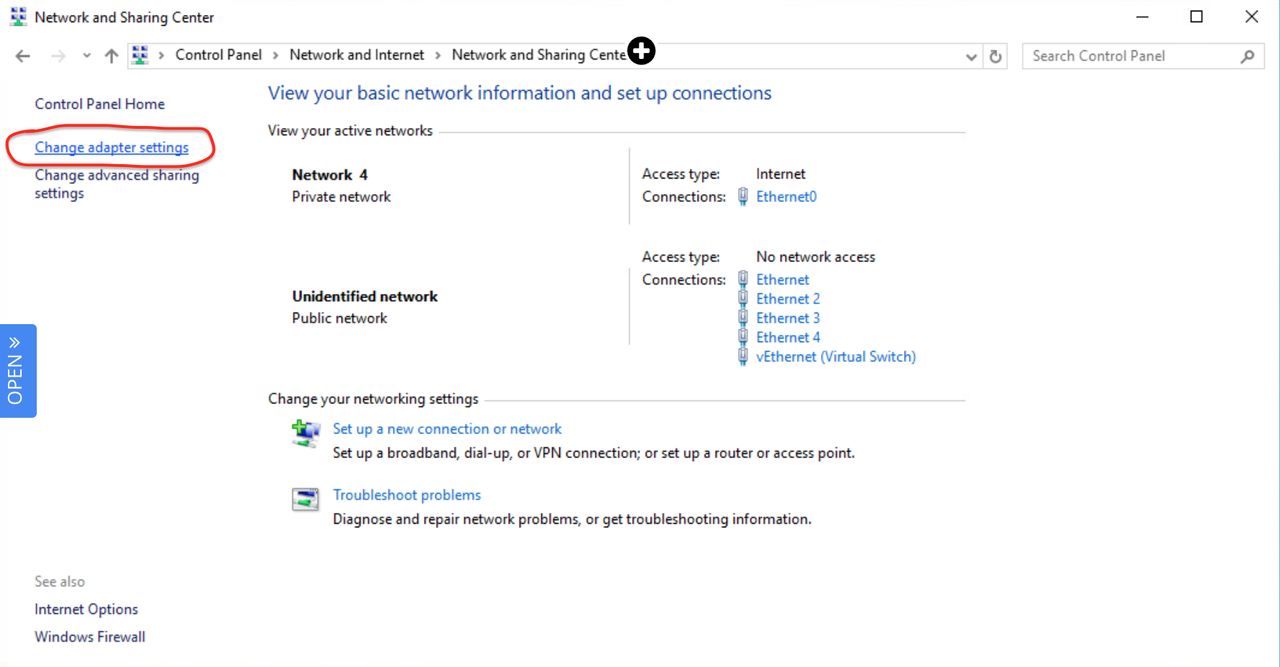Click the Troubleshoot problems monitor icon

(x=305, y=498)
